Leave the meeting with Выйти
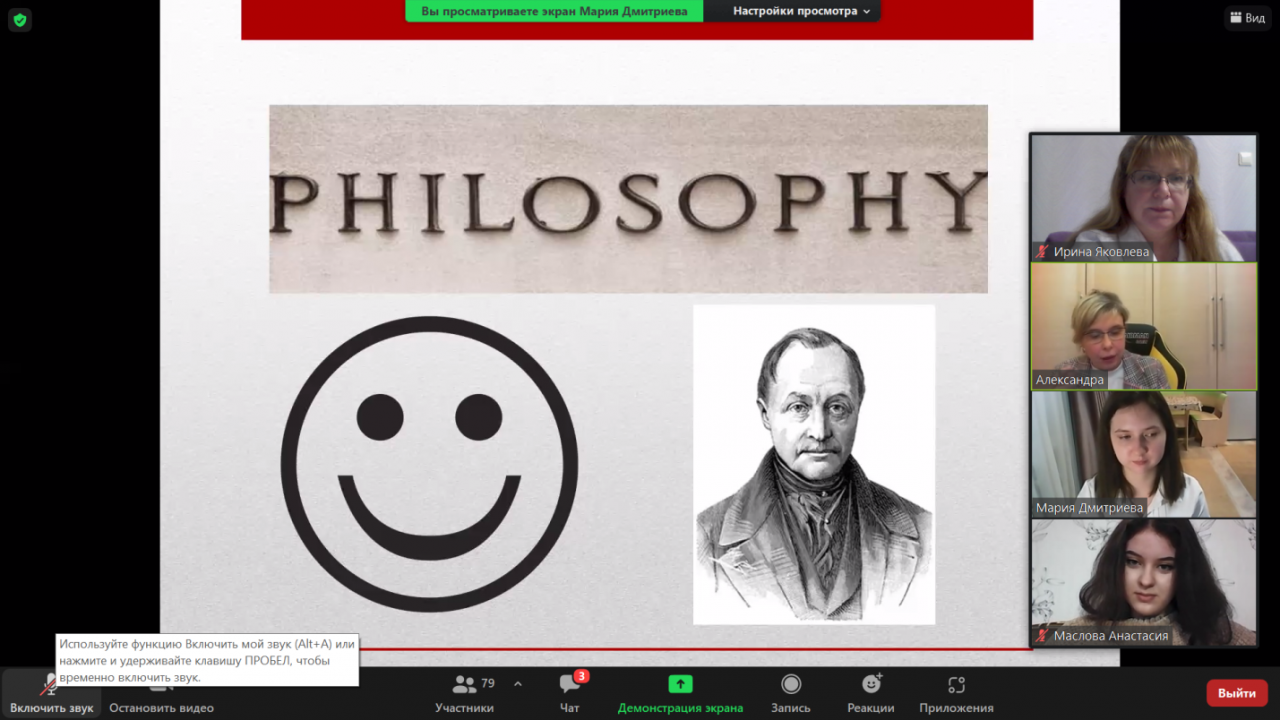 point(1236,693)
